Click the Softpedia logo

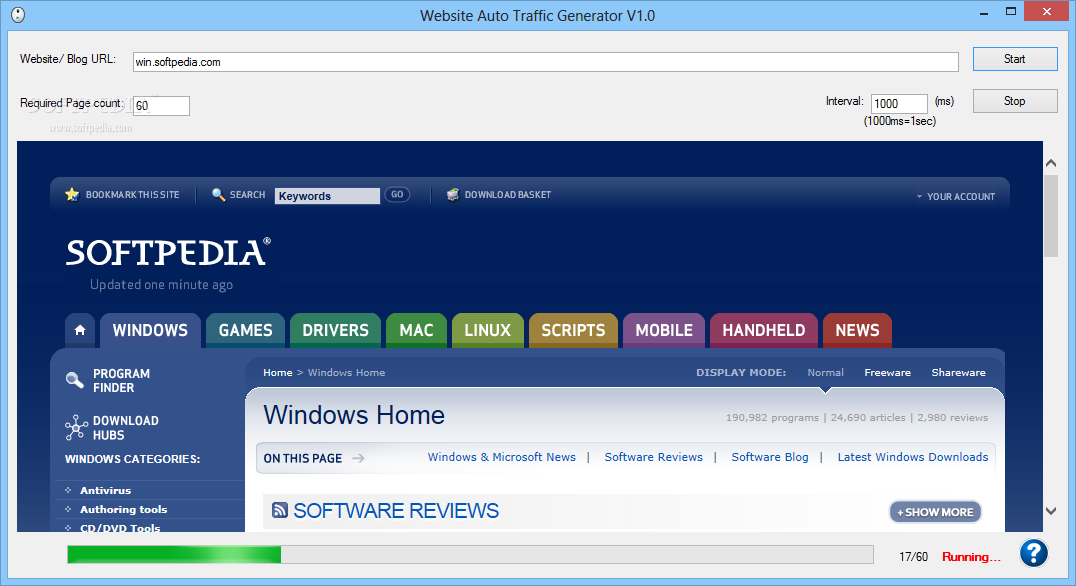pos(168,253)
